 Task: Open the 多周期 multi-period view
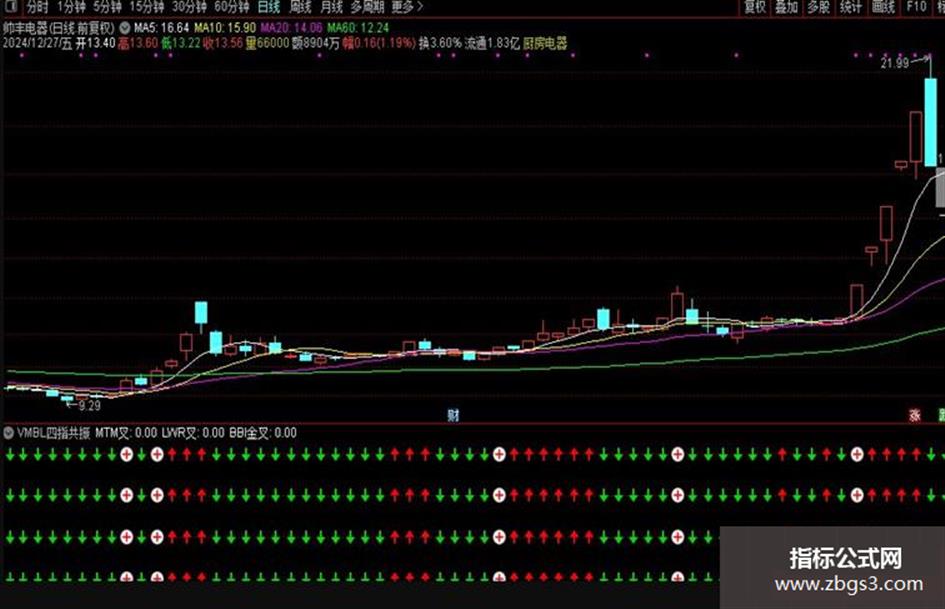click(x=367, y=7)
